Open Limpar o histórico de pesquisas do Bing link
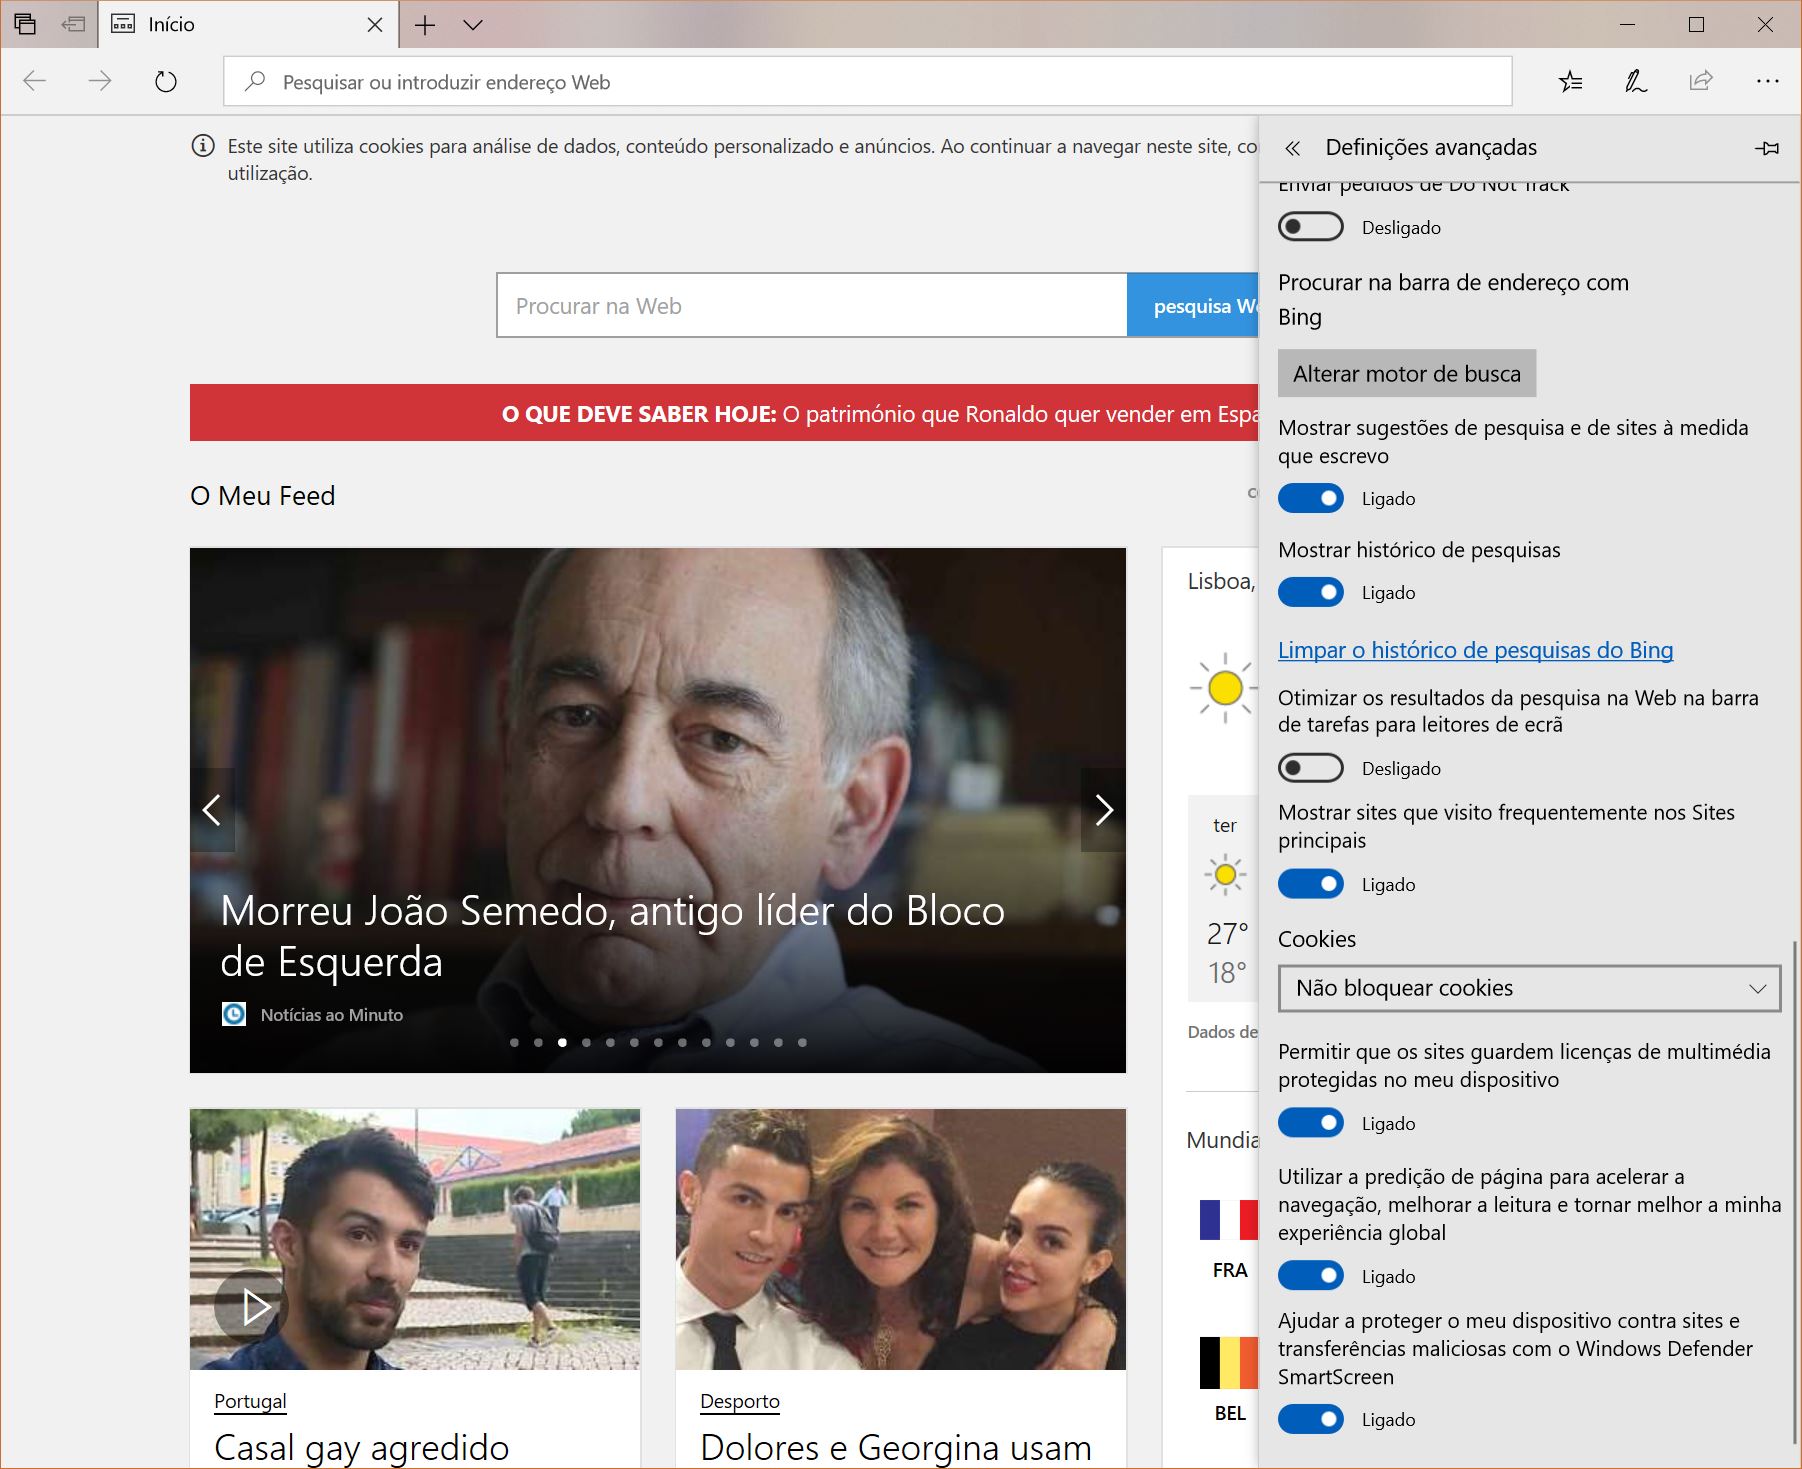Screen dimensions: 1802x1469 pos(1475,650)
